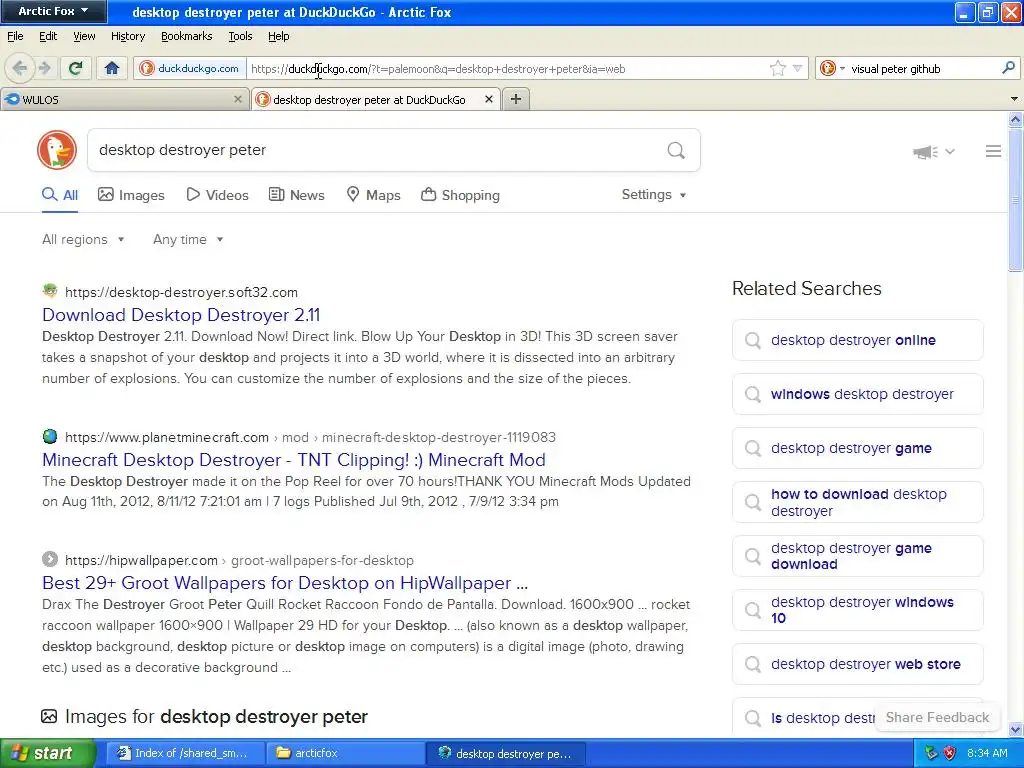The height and width of the screenshot is (768, 1024).
Task: Open the Windows Start button
Action: pyautogui.click(x=48, y=753)
